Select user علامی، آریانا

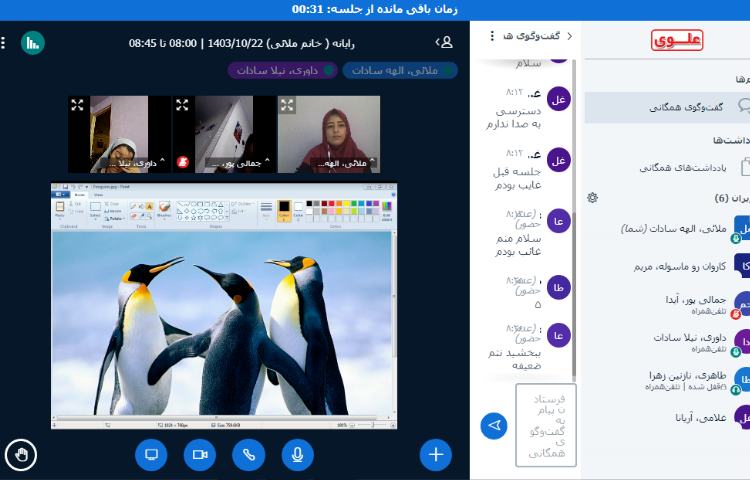(670, 417)
